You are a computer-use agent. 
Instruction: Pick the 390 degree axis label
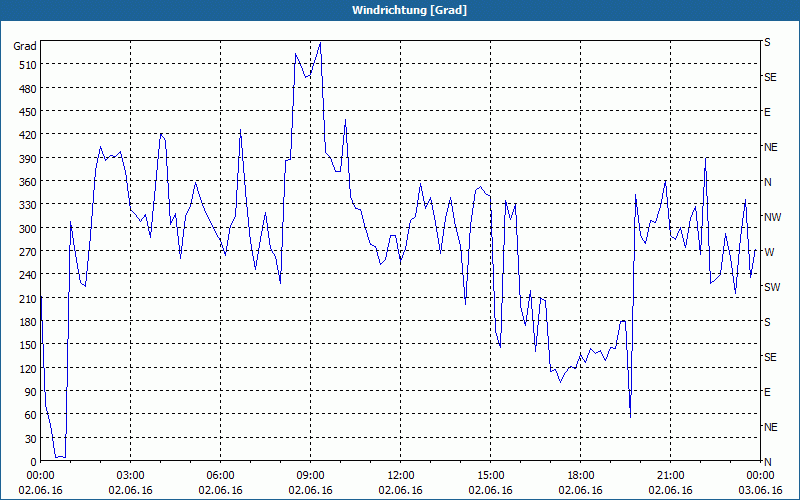(x=28, y=159)
